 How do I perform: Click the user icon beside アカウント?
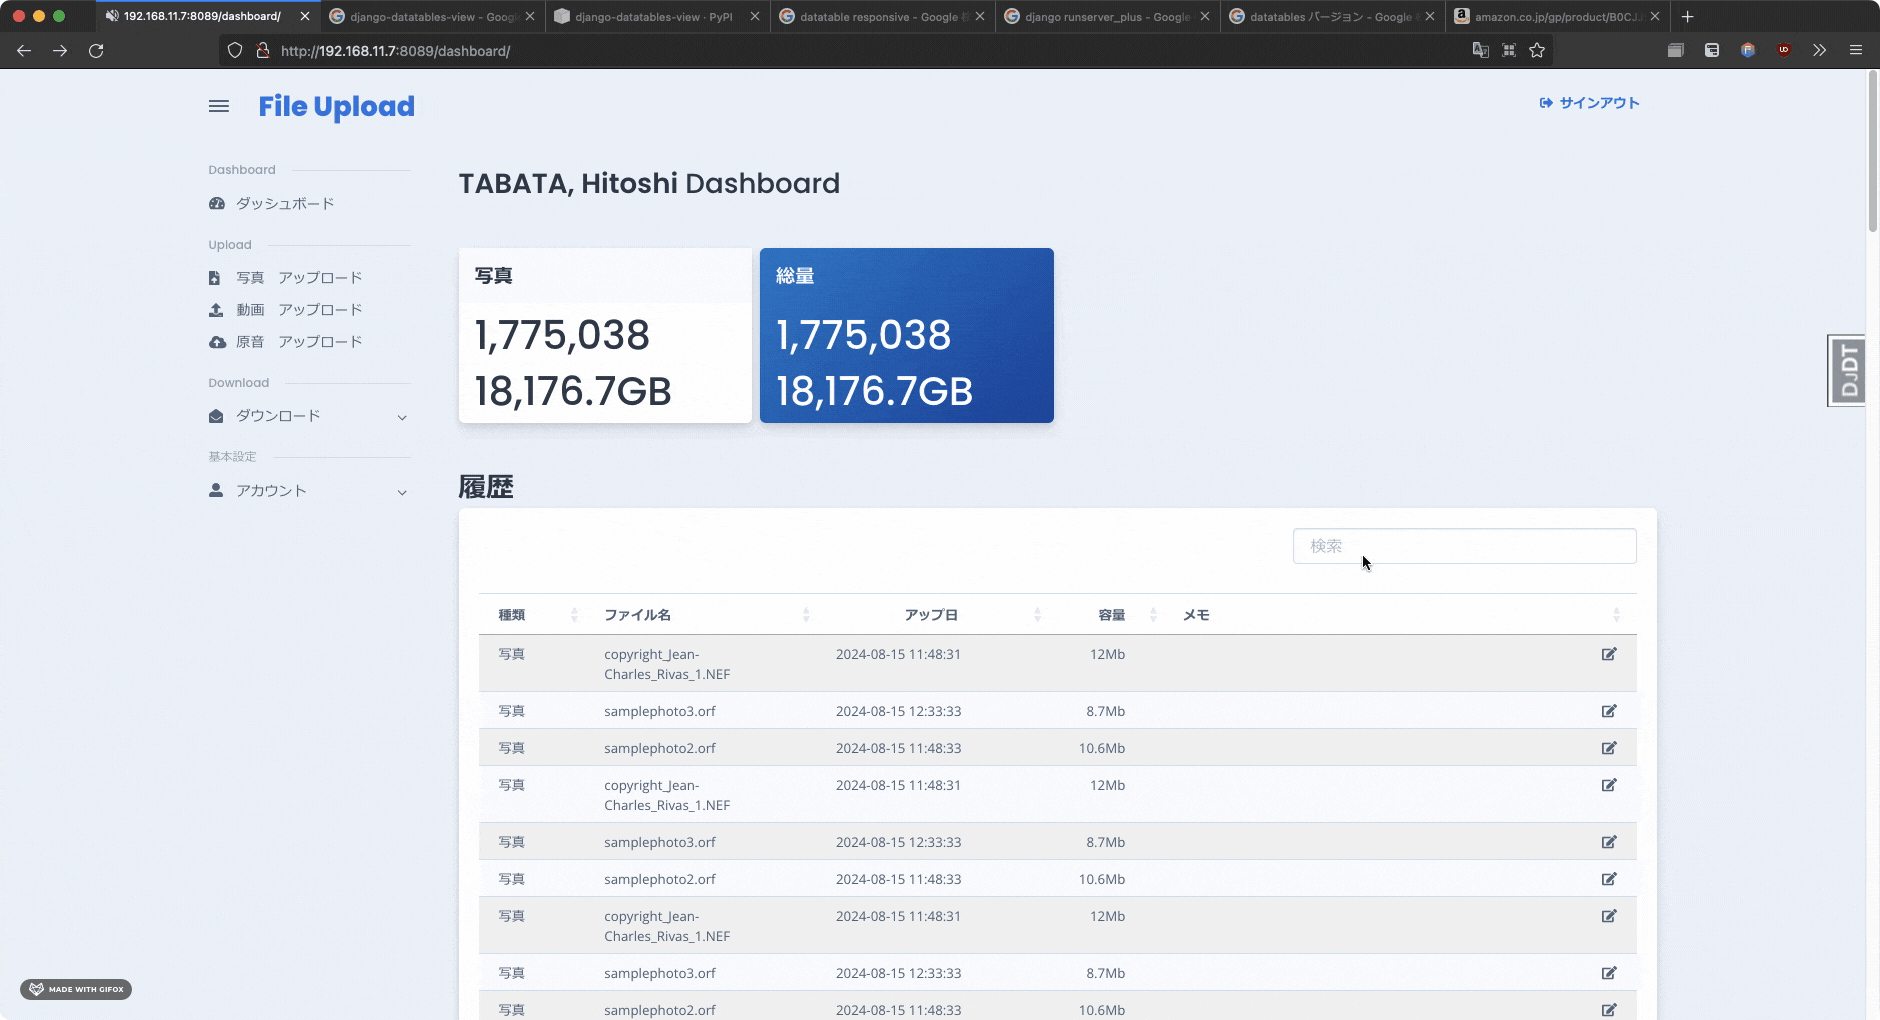click(215, 490)
